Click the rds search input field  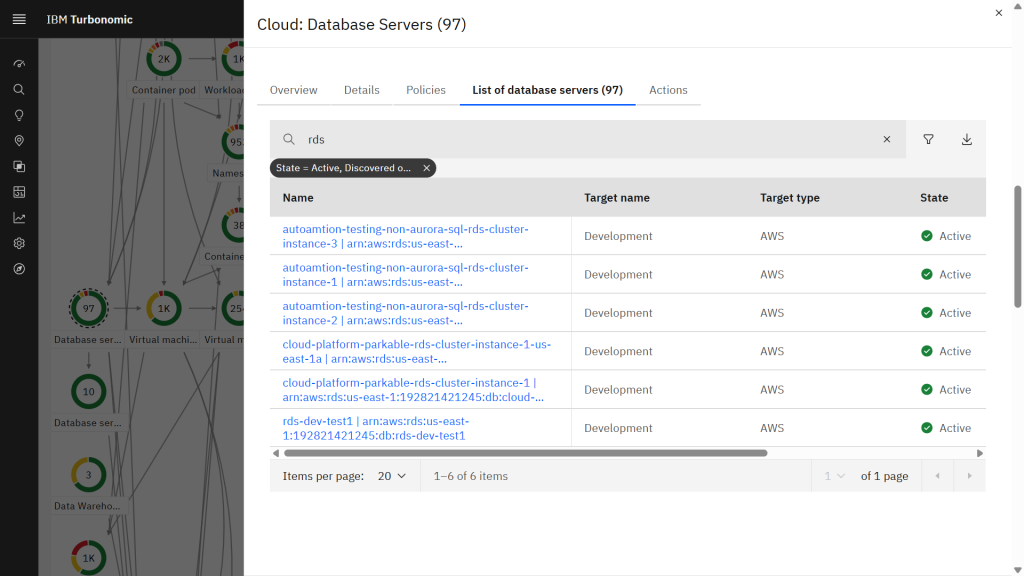click(588, 139)
